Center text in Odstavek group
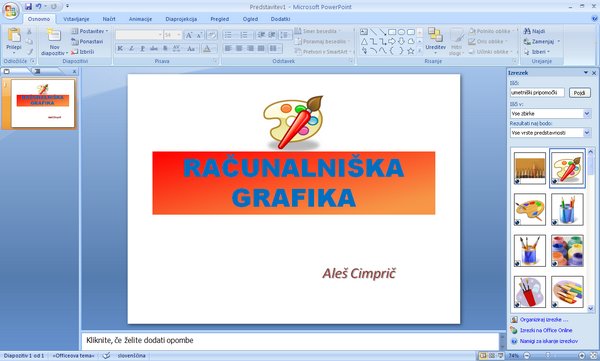Viewport: 600px width, 361px height. (x=239, y=49)
